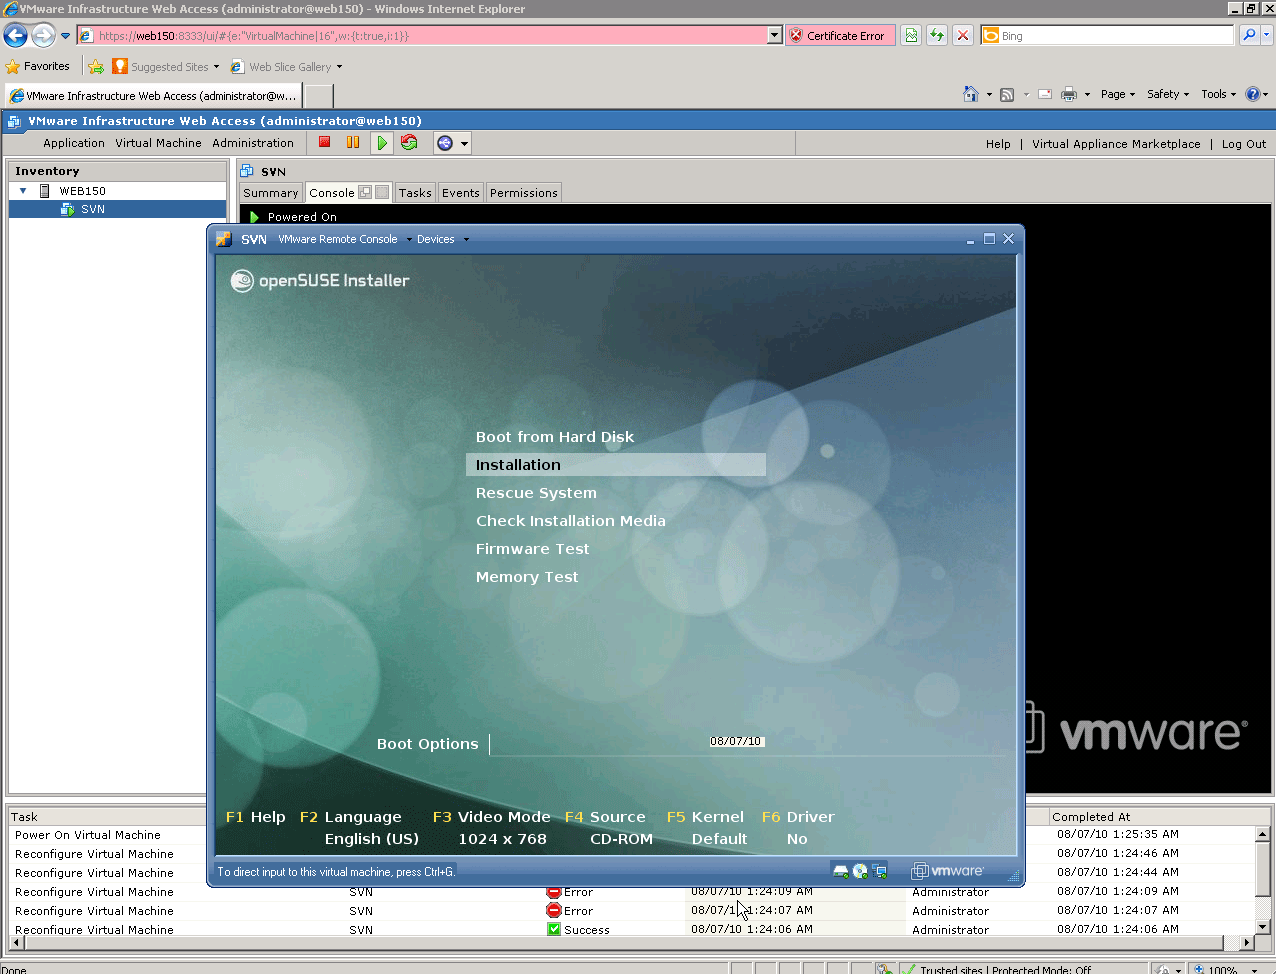Click the IE browser Back arrow
This screenshot has width=1276, height=974.
point(15,36)
